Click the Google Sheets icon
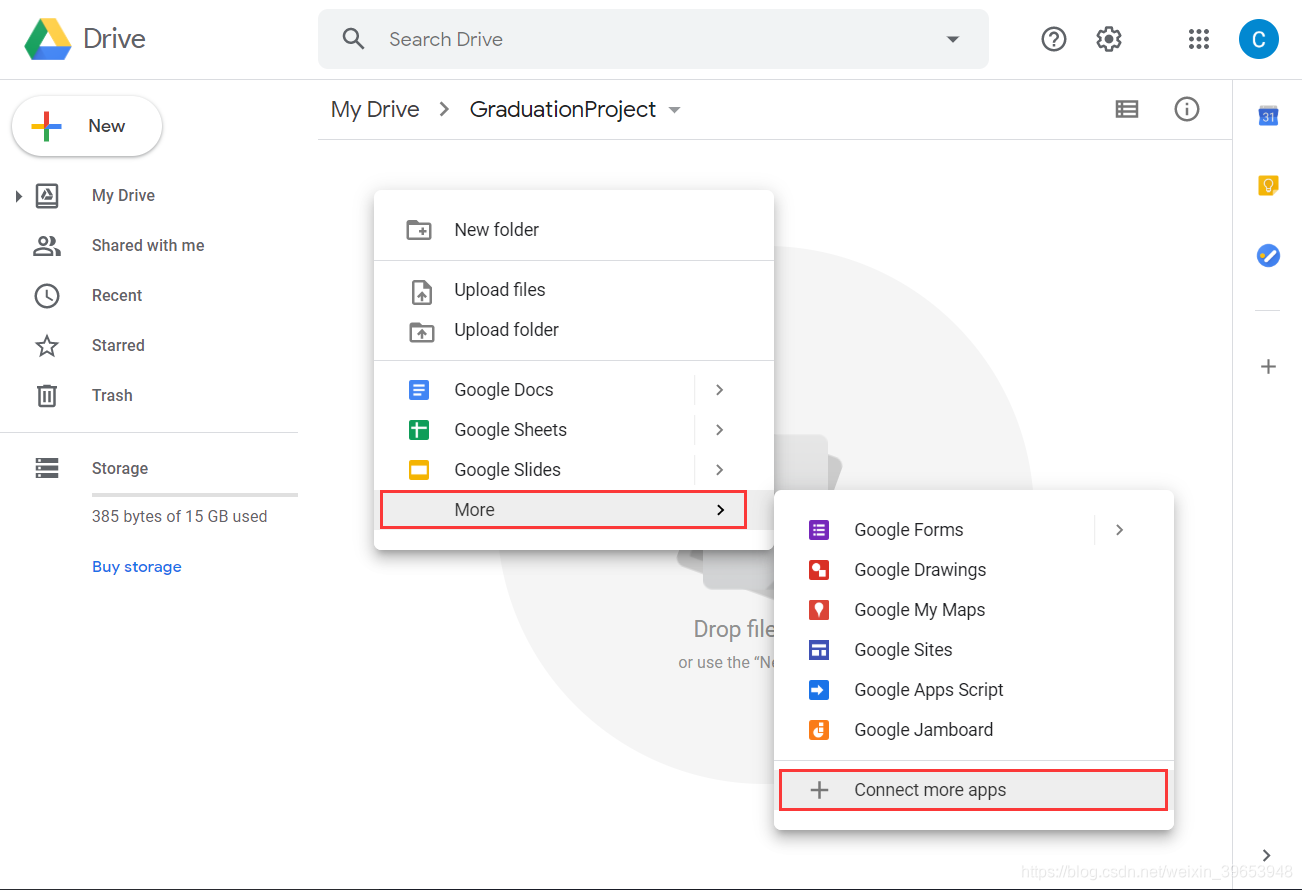This screenshot has height=890, width=1302. tap(419, 430)
